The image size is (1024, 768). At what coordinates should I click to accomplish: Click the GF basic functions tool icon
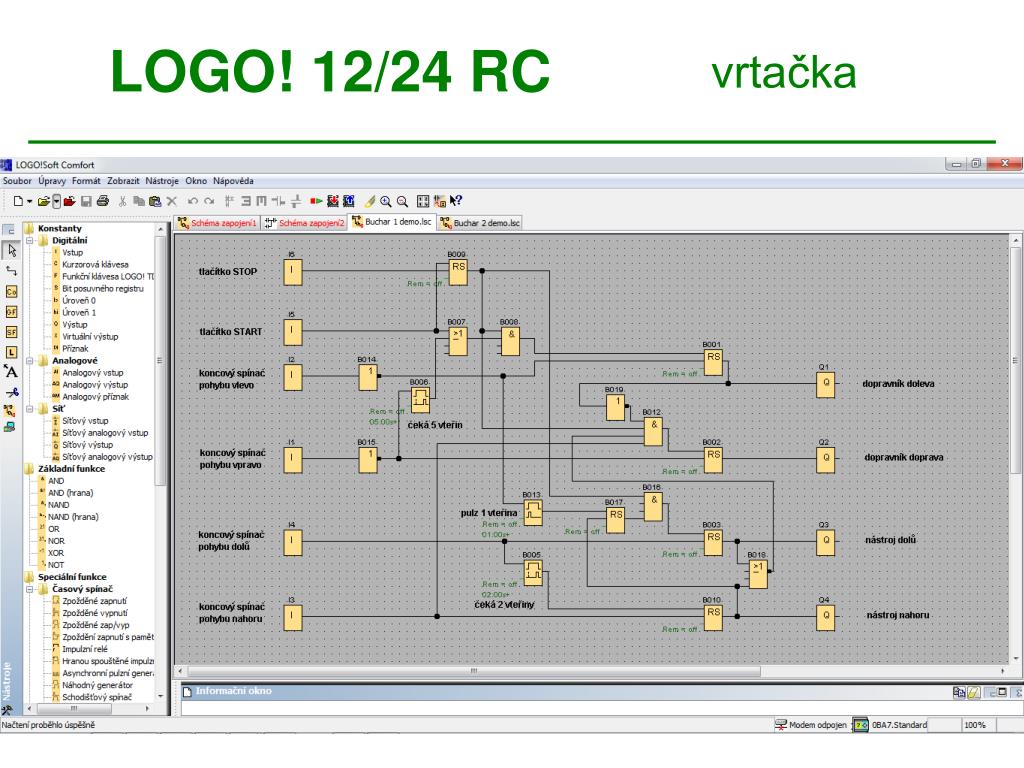pyautogui.click(x=11, y=312)
